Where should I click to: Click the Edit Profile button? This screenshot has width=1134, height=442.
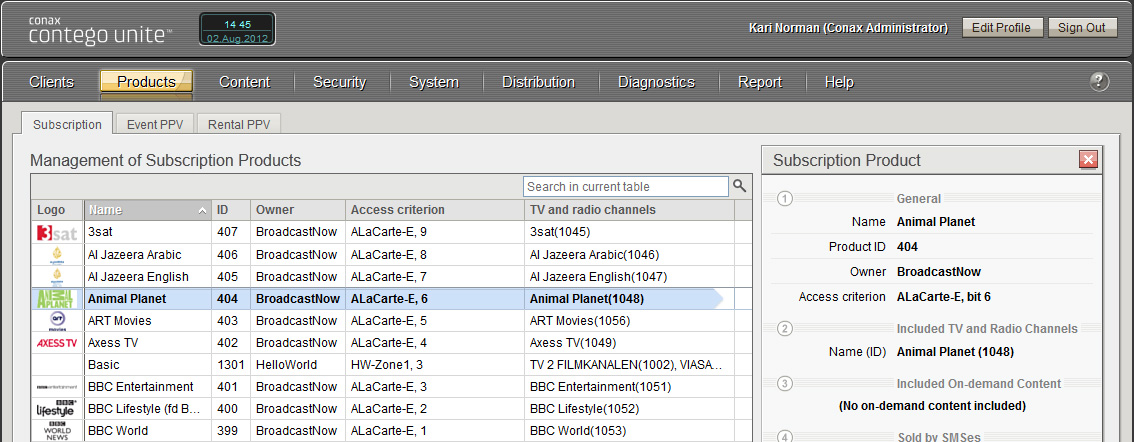click(1002, 28)
